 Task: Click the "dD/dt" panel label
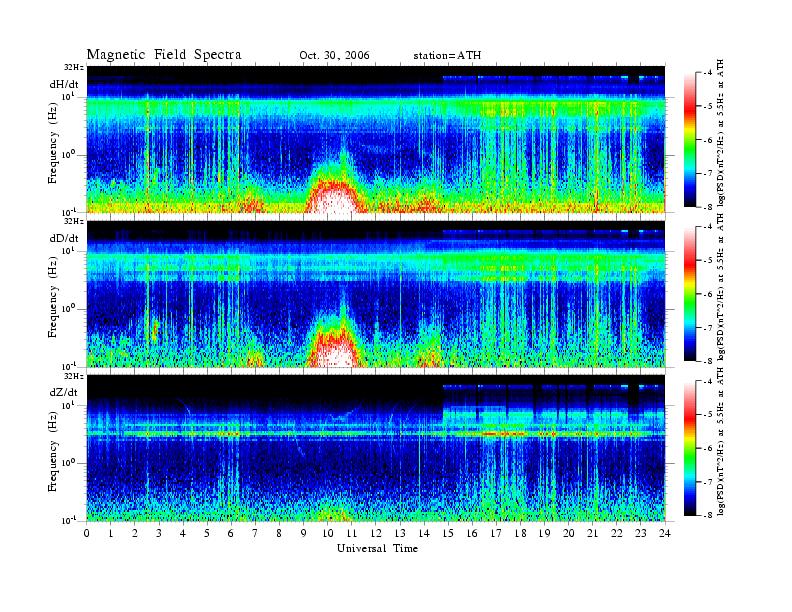[64, 238]
